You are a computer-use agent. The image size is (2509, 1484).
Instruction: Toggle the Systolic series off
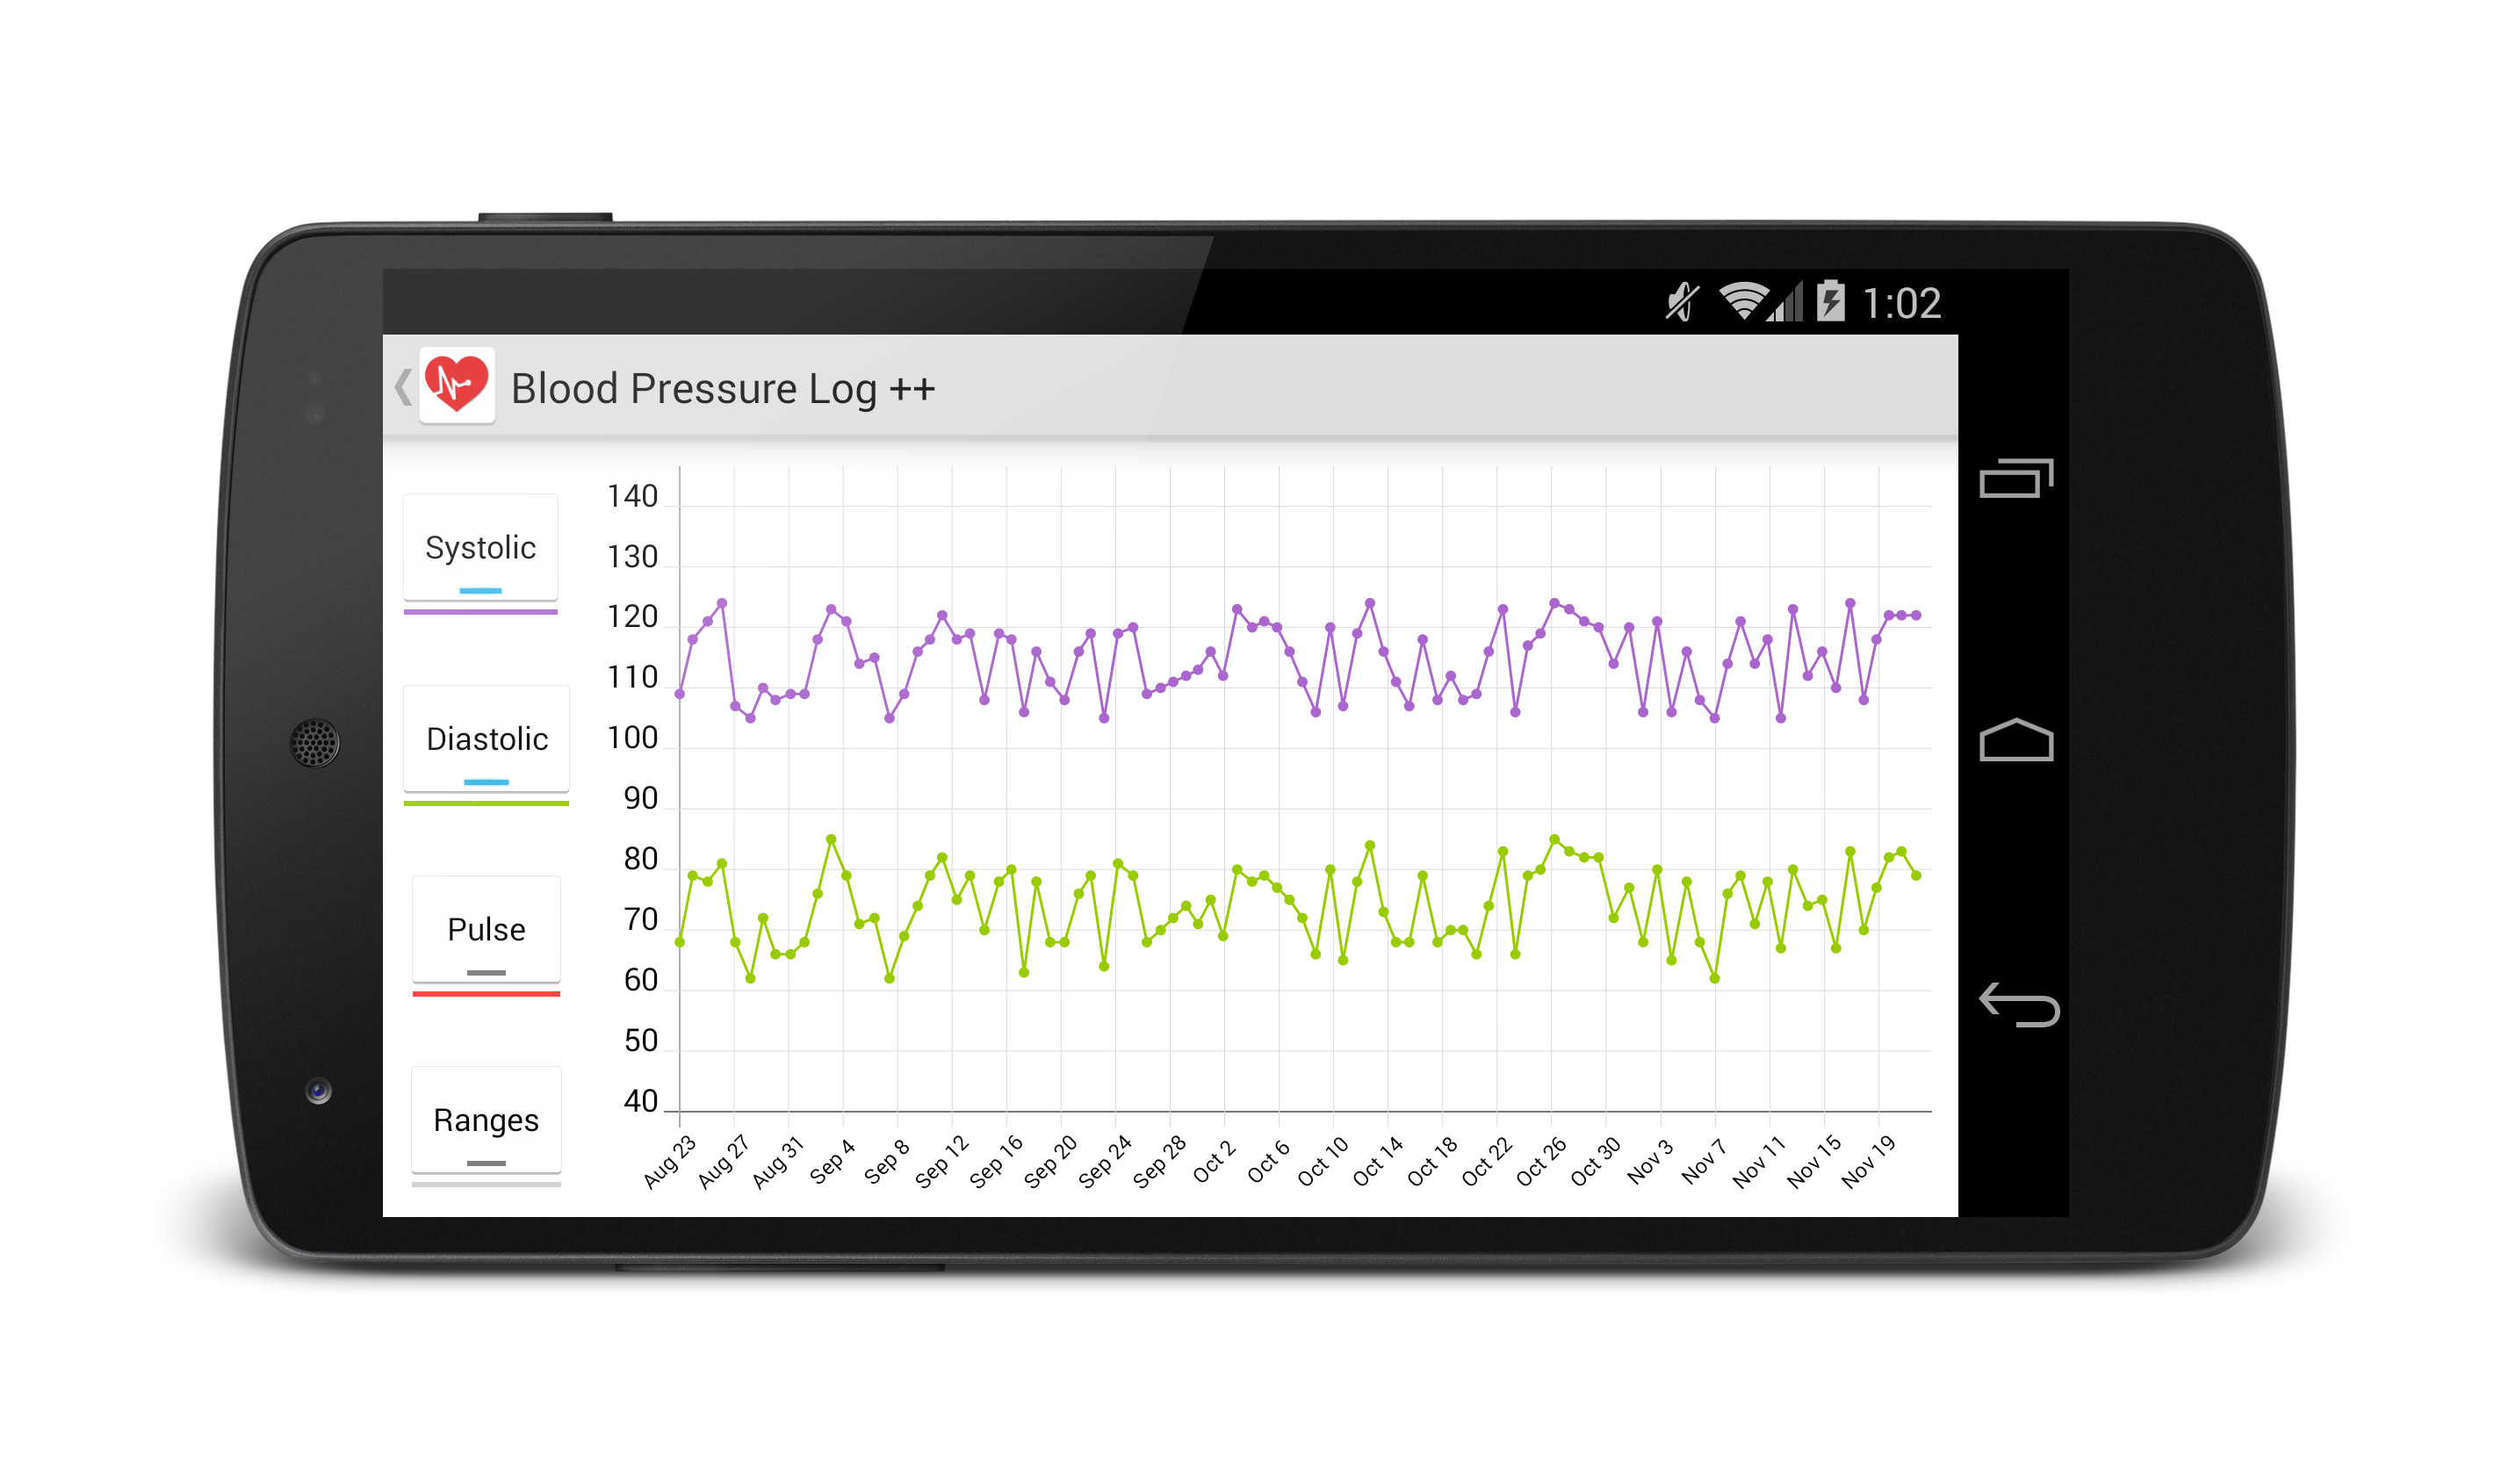coord(480,548)
